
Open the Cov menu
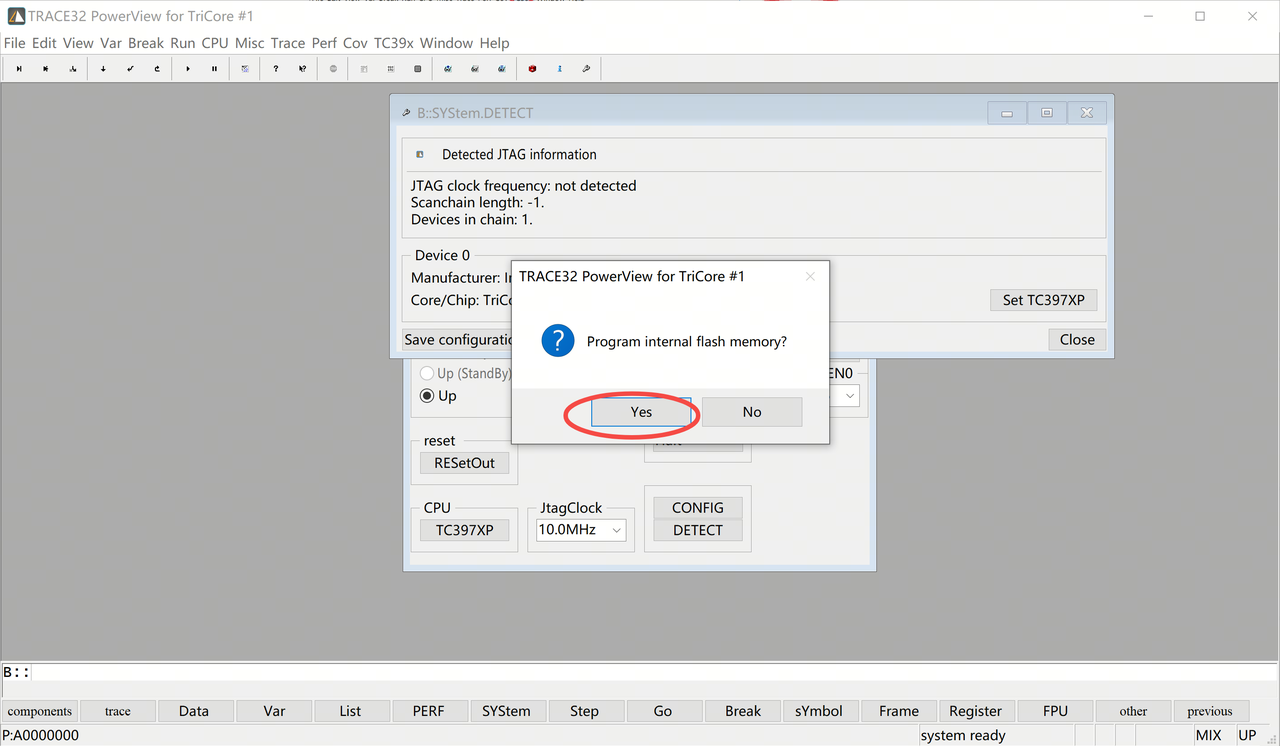[356, 43]
